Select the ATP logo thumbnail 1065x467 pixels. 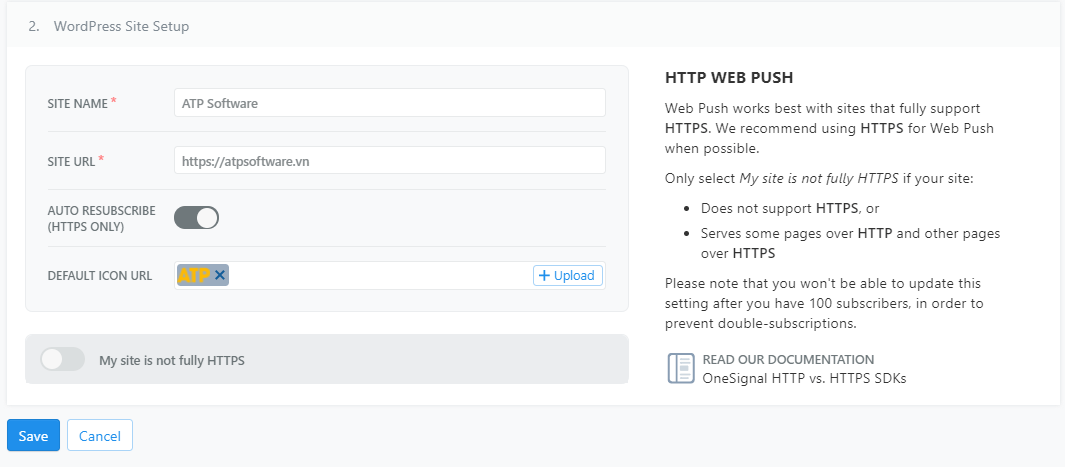(x=195, y=275)
